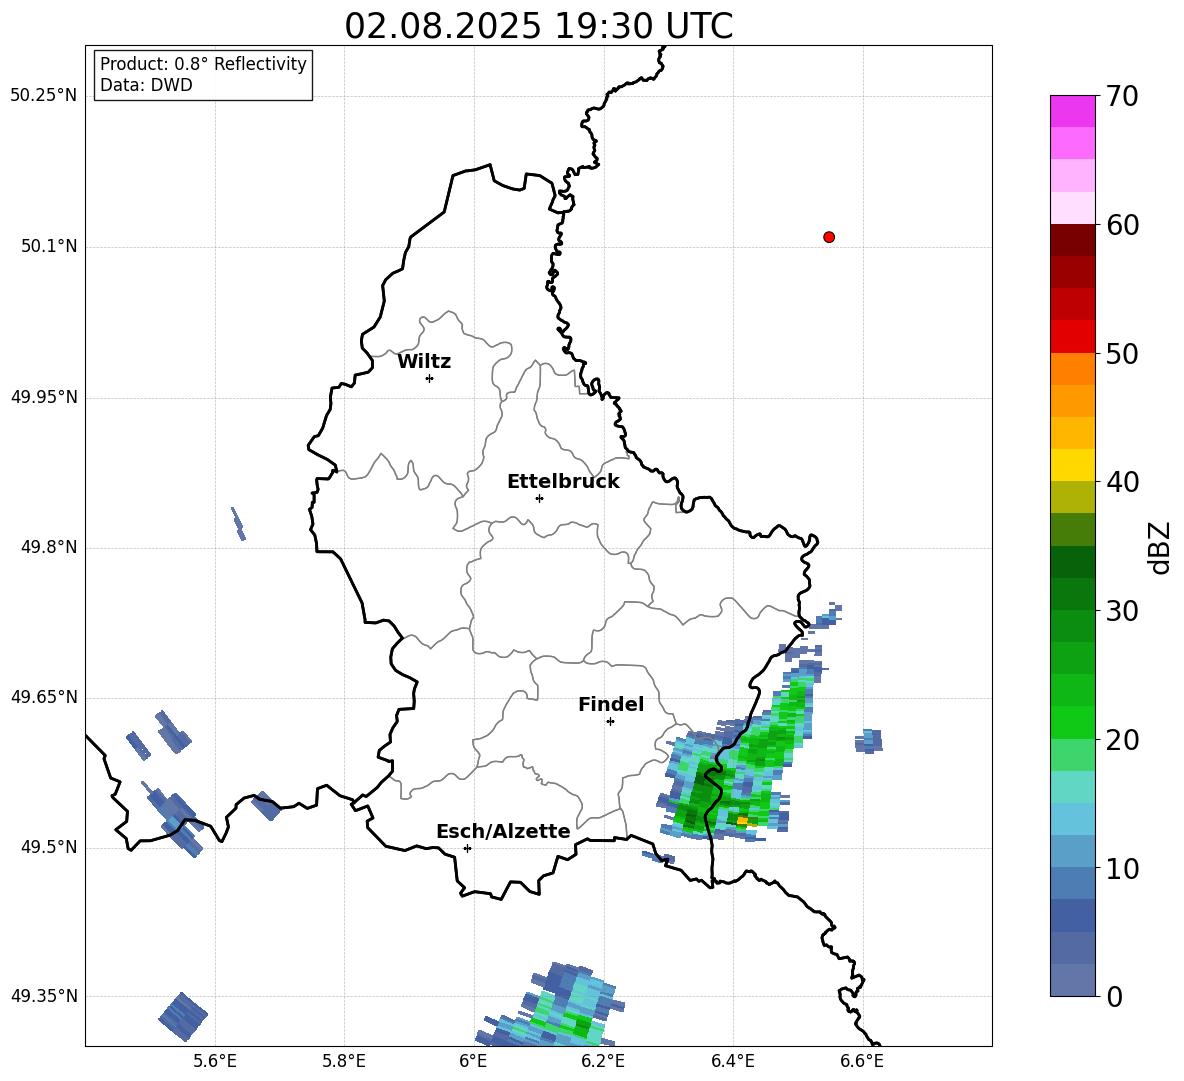Click the colorbar 10 tick label
Screen dimensions: 1184x1081
point(1122,869)
